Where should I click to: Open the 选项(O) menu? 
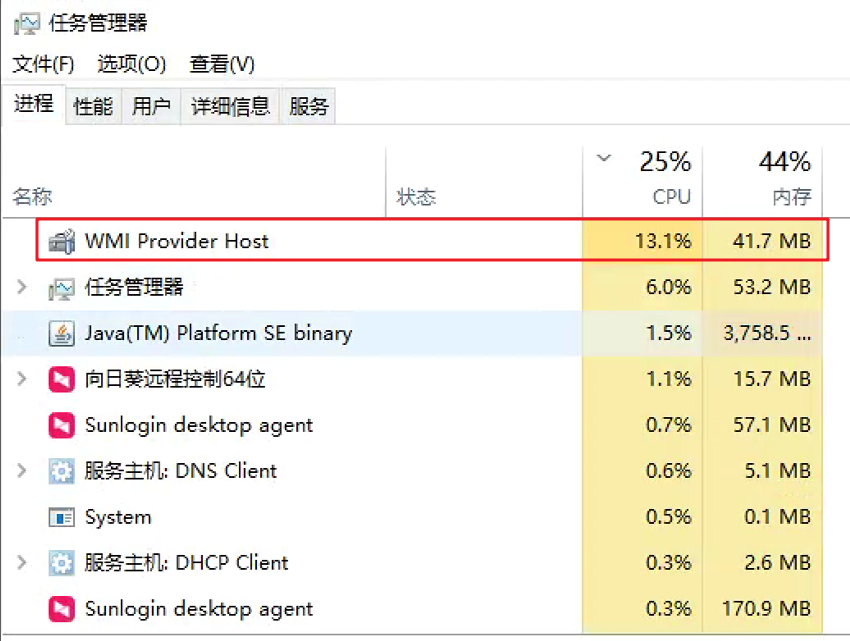coord(132,64)
